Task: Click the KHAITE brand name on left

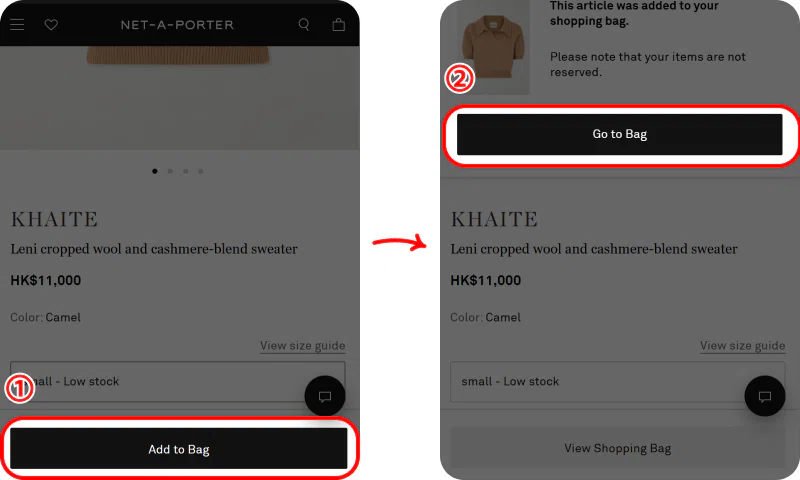Action: click(54, 219)
